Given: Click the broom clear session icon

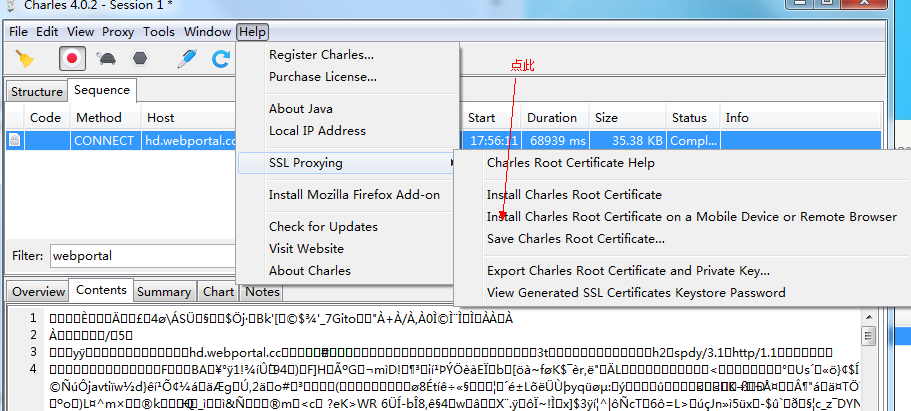Looking at the screenshot, I should coord(24,58).
